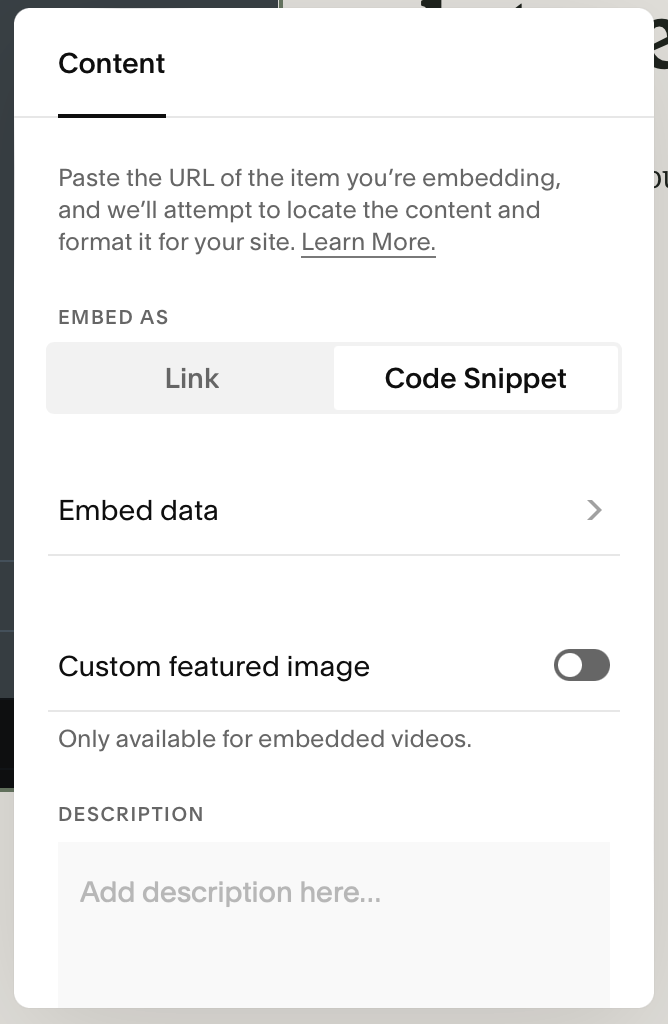Screen dimensions: 668x1024
Task: Open the Learn More link
Action: click(368, 242)
